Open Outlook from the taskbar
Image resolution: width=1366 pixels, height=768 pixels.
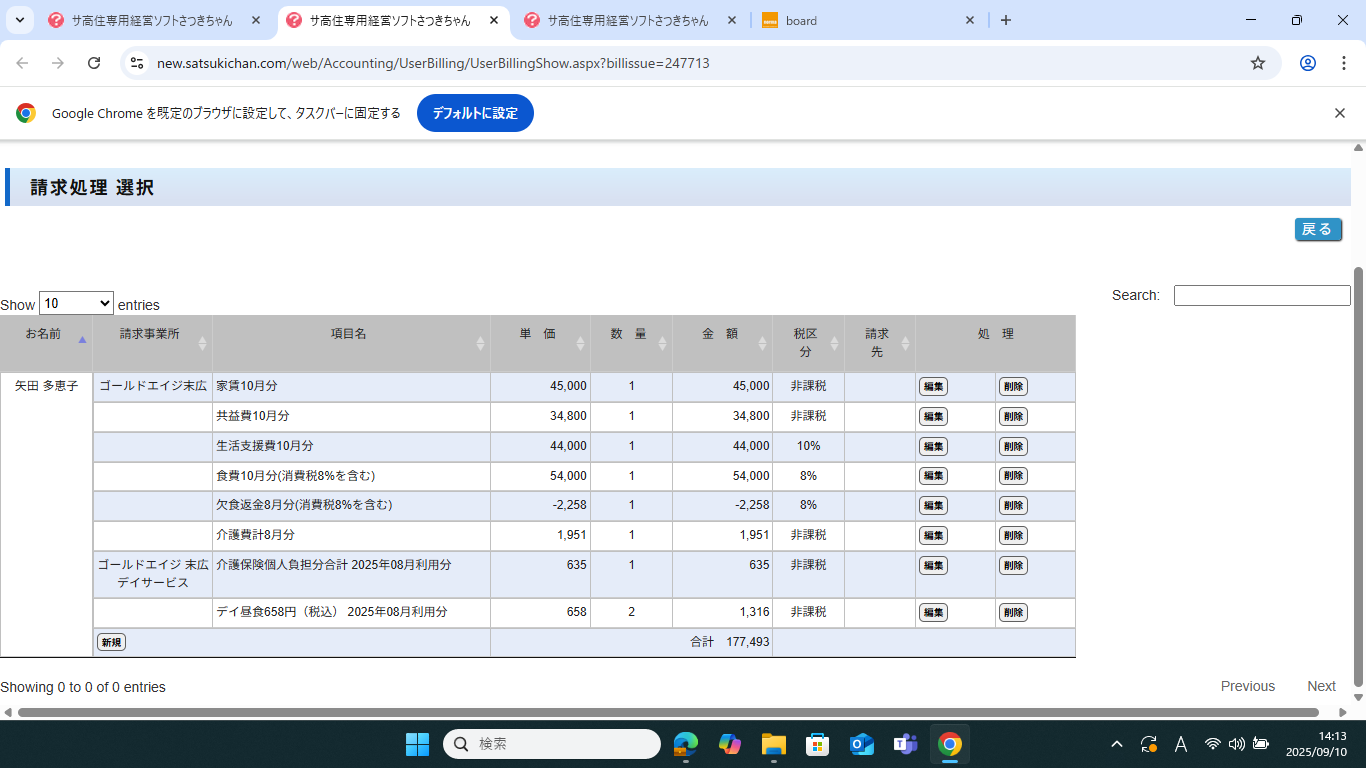pyautogui.click(x=861, y=744)
